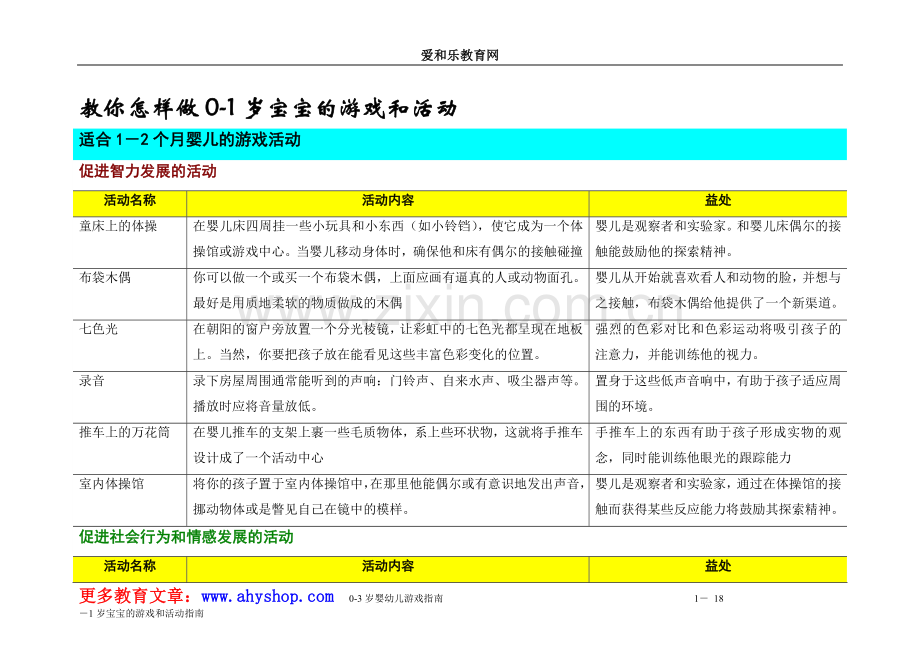
Task: Click the 室内体操馆 activity cell
Action: click(x=112, y=484)
